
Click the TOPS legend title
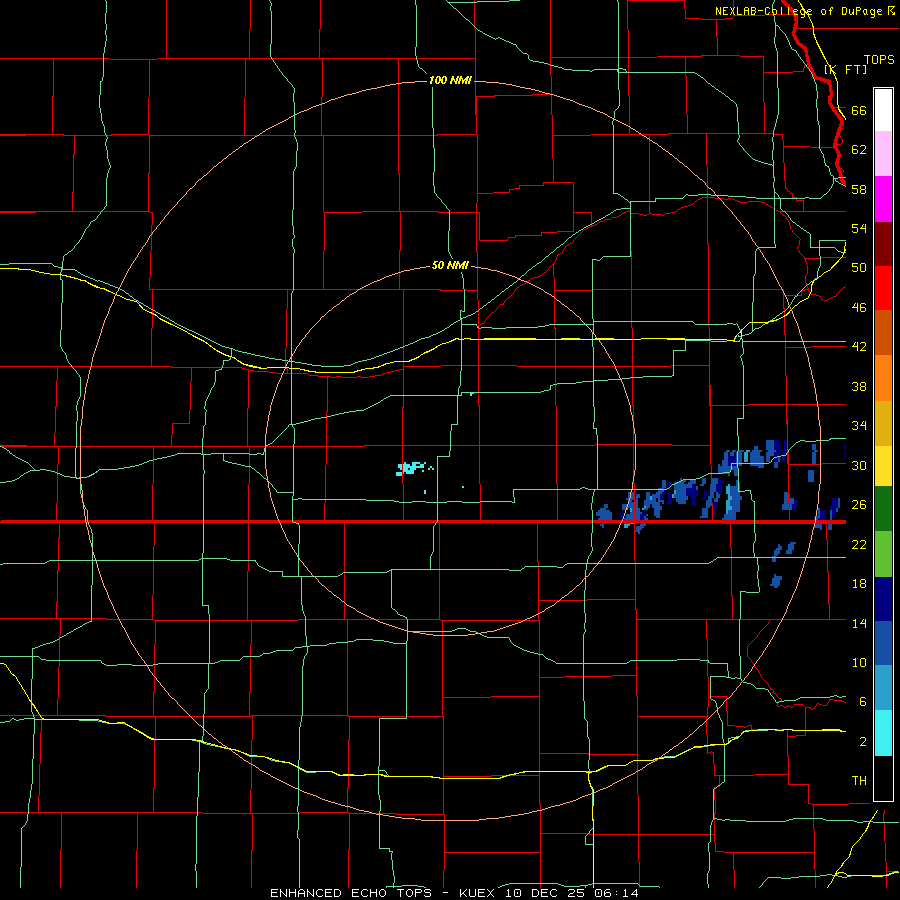[879, 59]
